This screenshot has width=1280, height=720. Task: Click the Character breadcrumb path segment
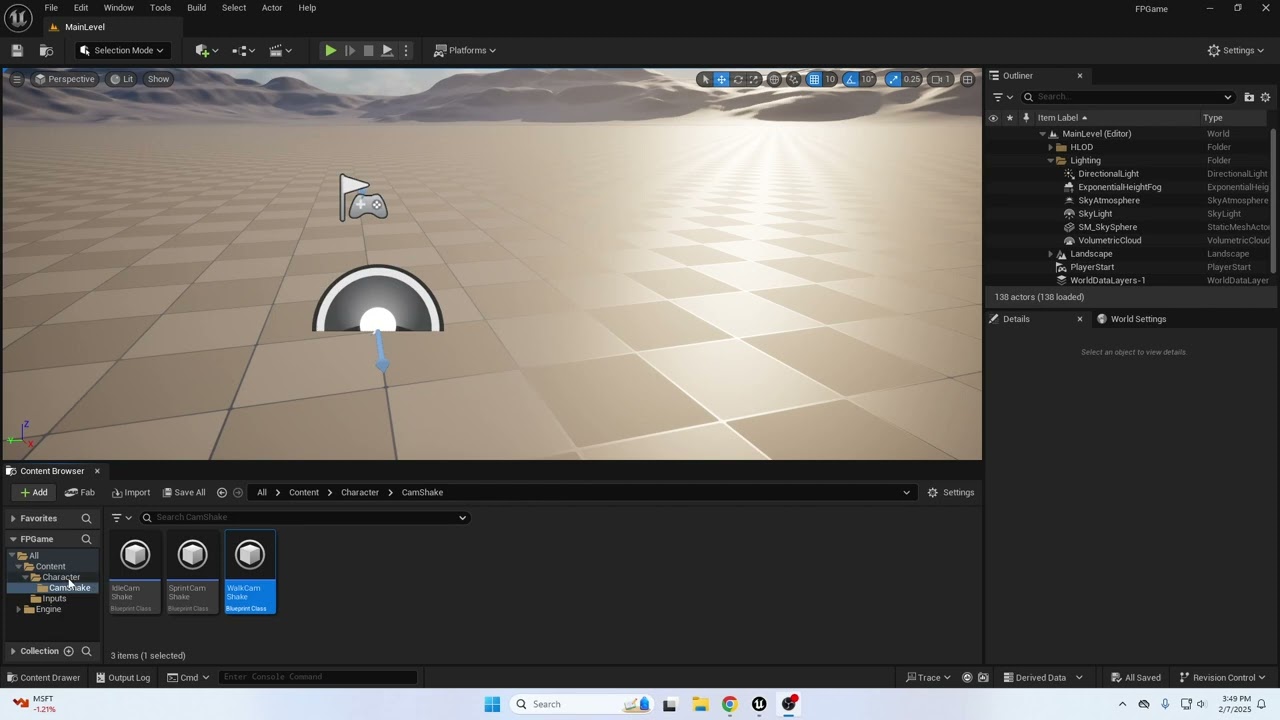click(360, 492)
